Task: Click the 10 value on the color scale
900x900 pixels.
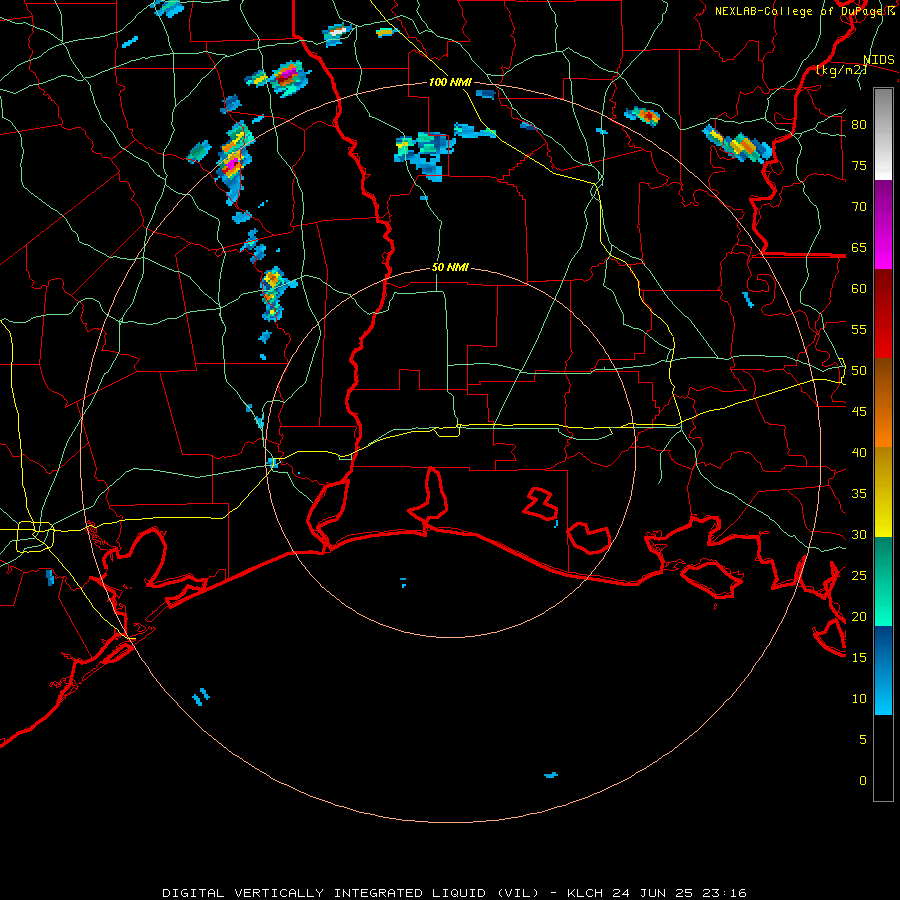Action: 859,699
